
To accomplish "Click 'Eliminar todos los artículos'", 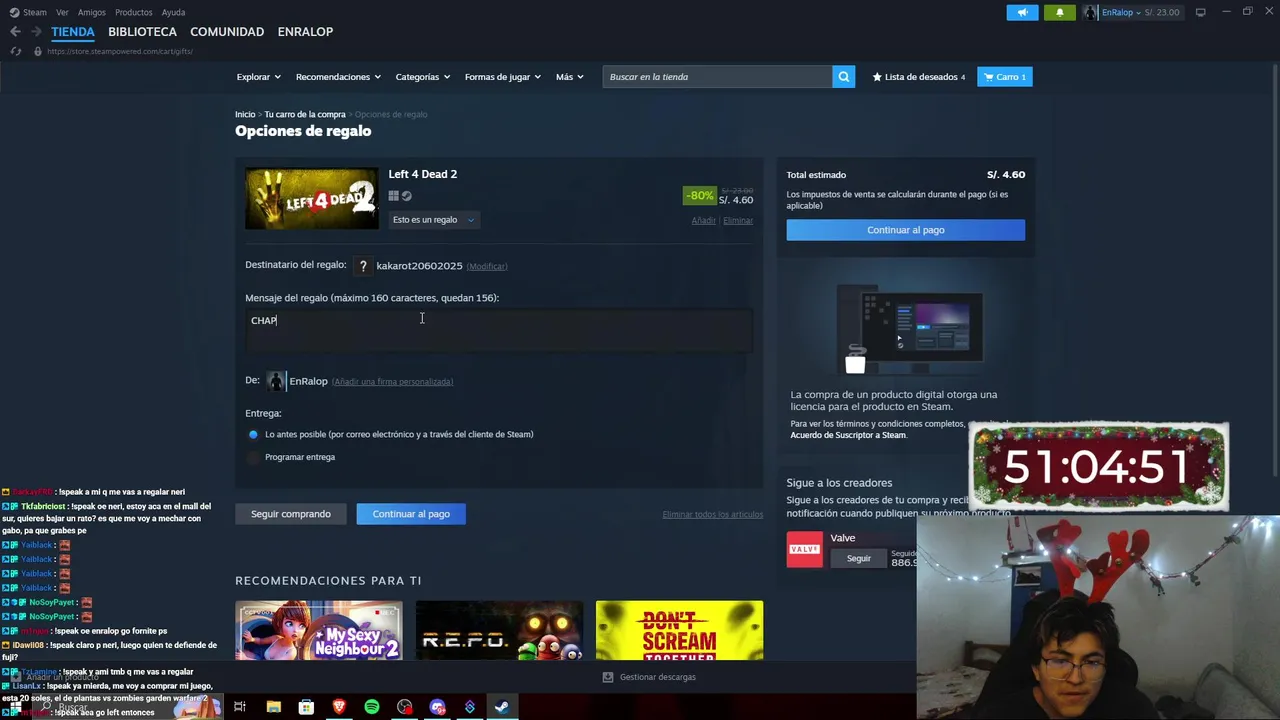I will (712, 514).
